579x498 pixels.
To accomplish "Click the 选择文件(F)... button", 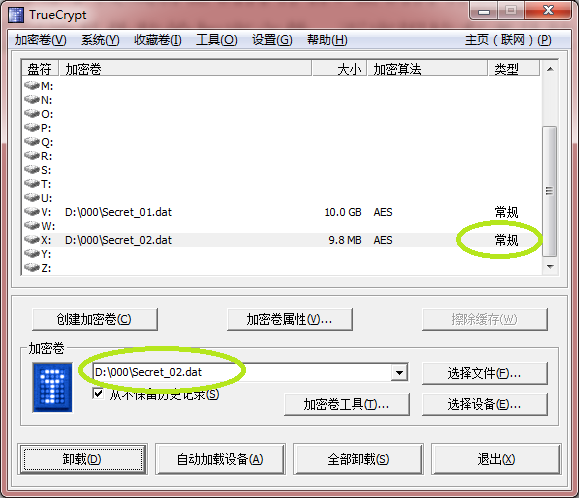I will point(484,374).
